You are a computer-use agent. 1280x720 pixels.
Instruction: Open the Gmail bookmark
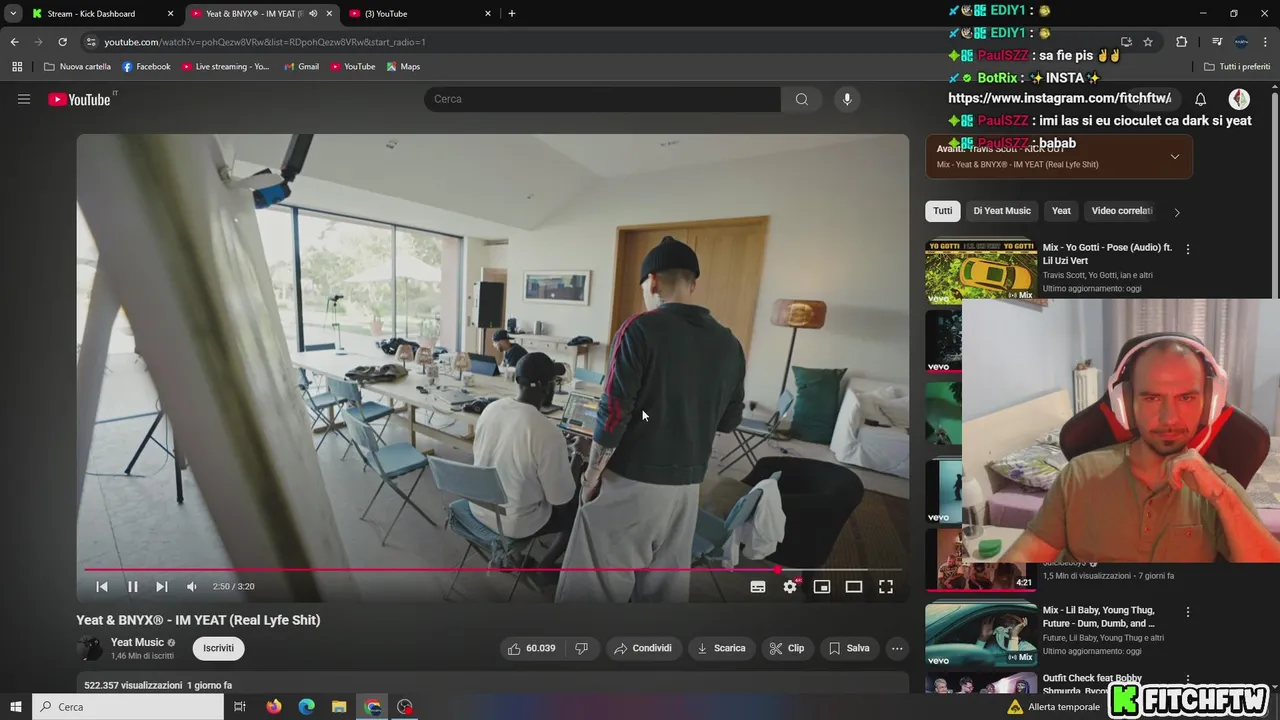[301, 67]
